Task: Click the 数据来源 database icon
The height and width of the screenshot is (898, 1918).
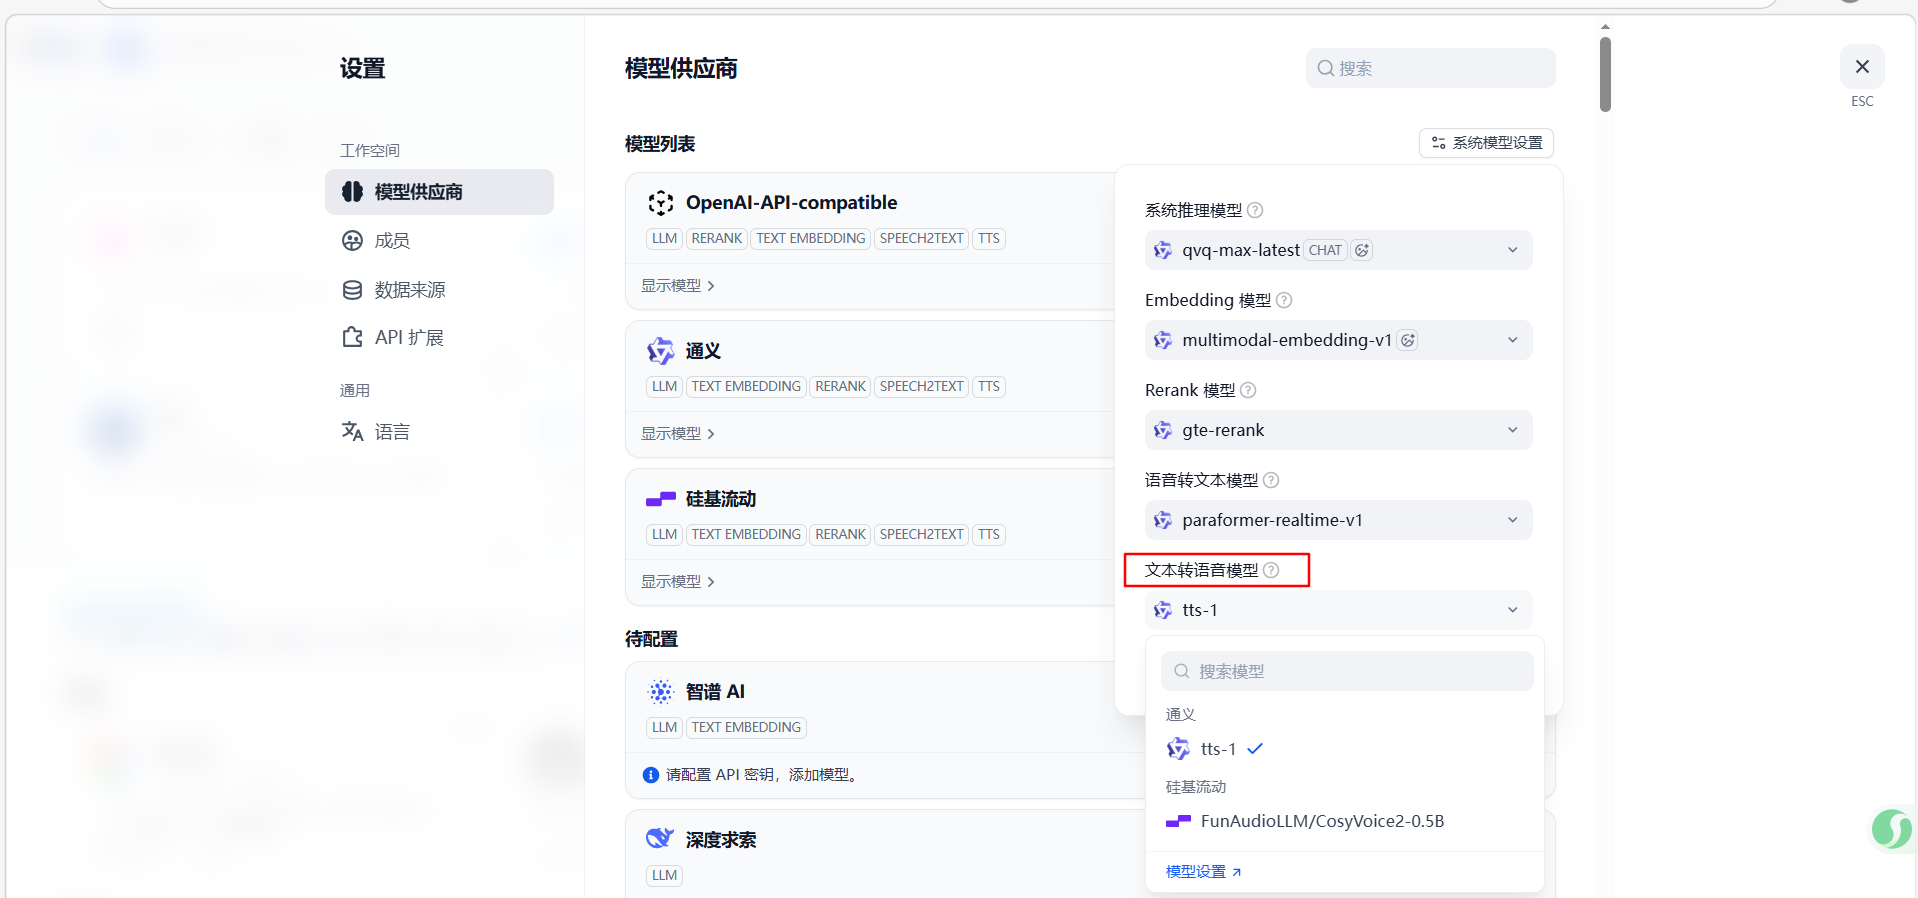Action: [352, 290]
